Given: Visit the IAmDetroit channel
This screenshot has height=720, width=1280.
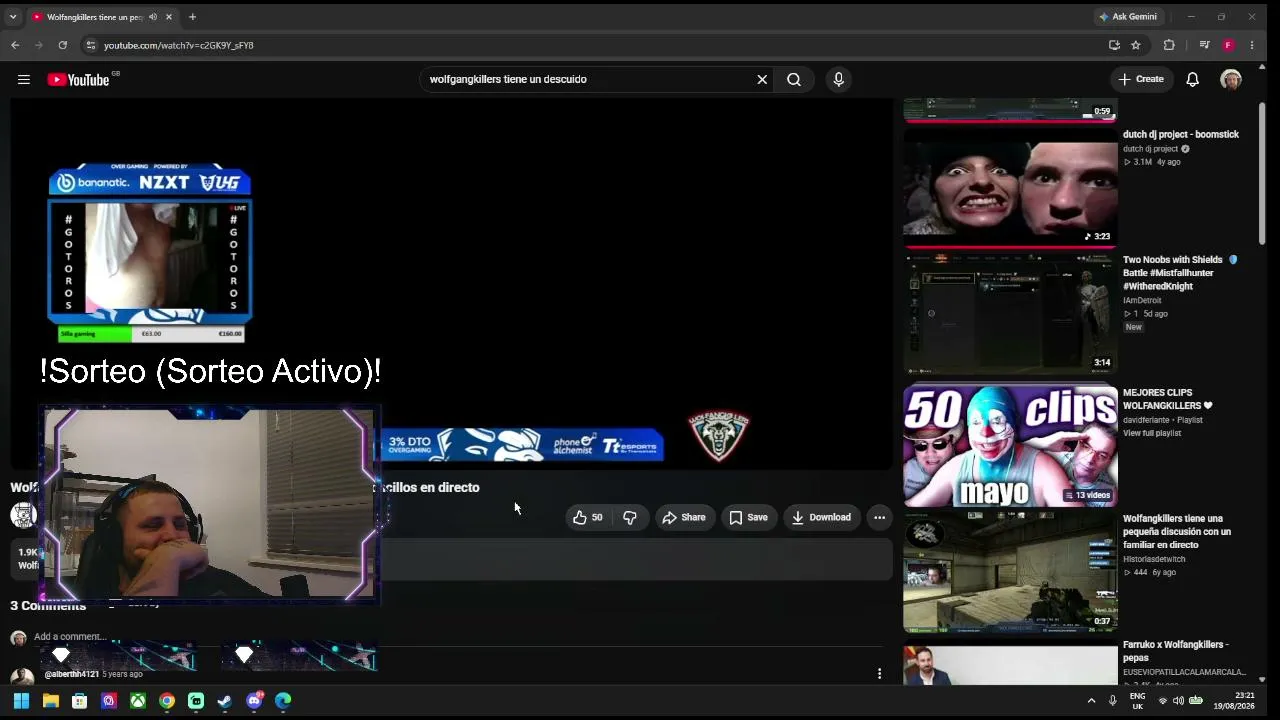Looking at the screenshot, I should [x=1142, y=300].
